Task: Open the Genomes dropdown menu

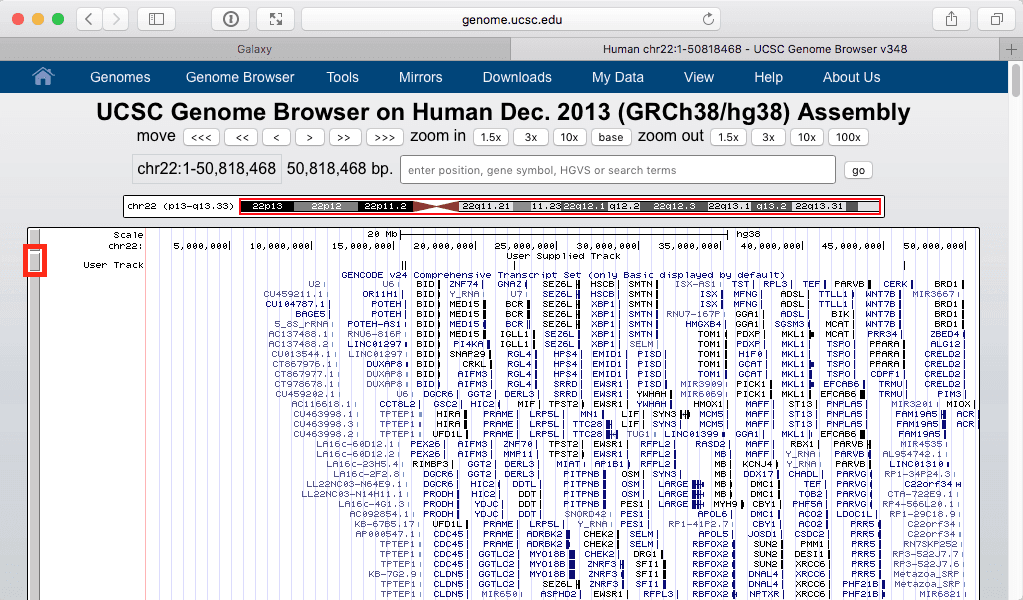Action: 120,77
